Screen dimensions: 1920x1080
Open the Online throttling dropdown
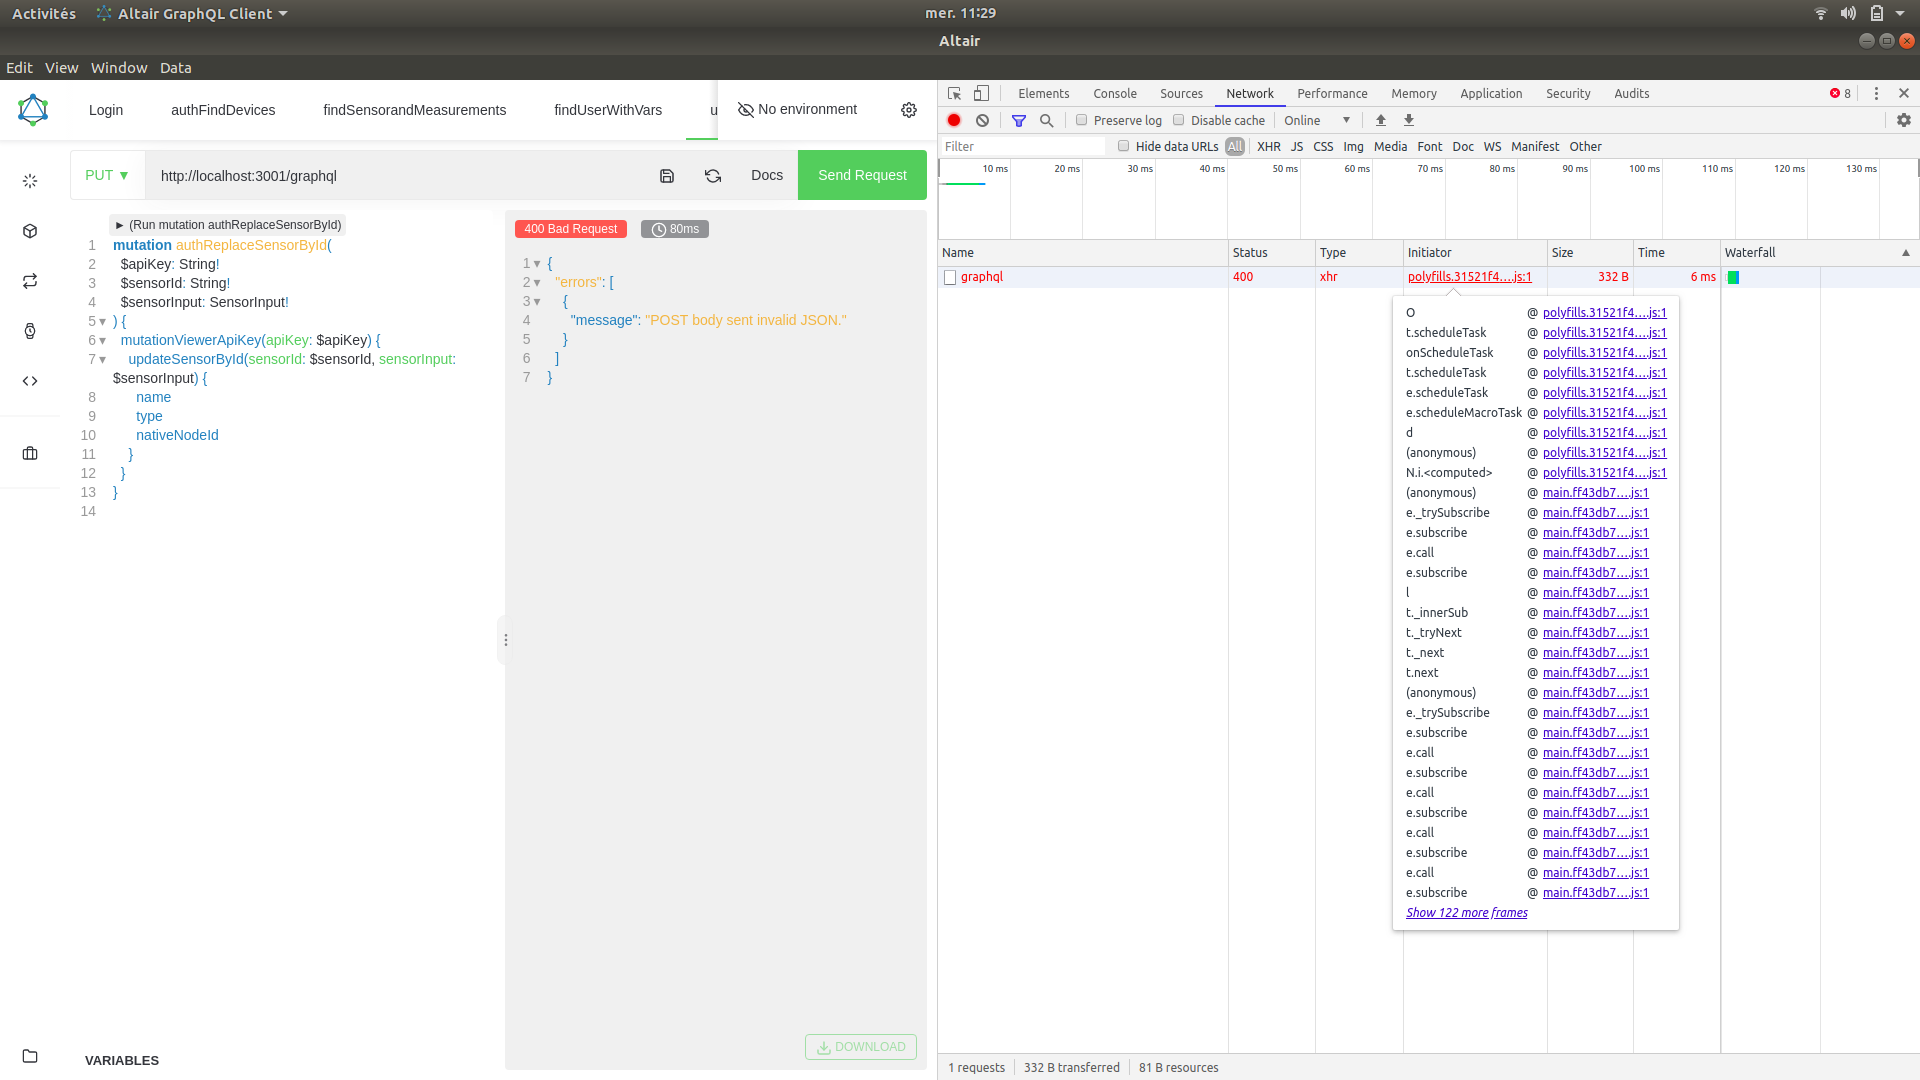tap(1315, 120)
